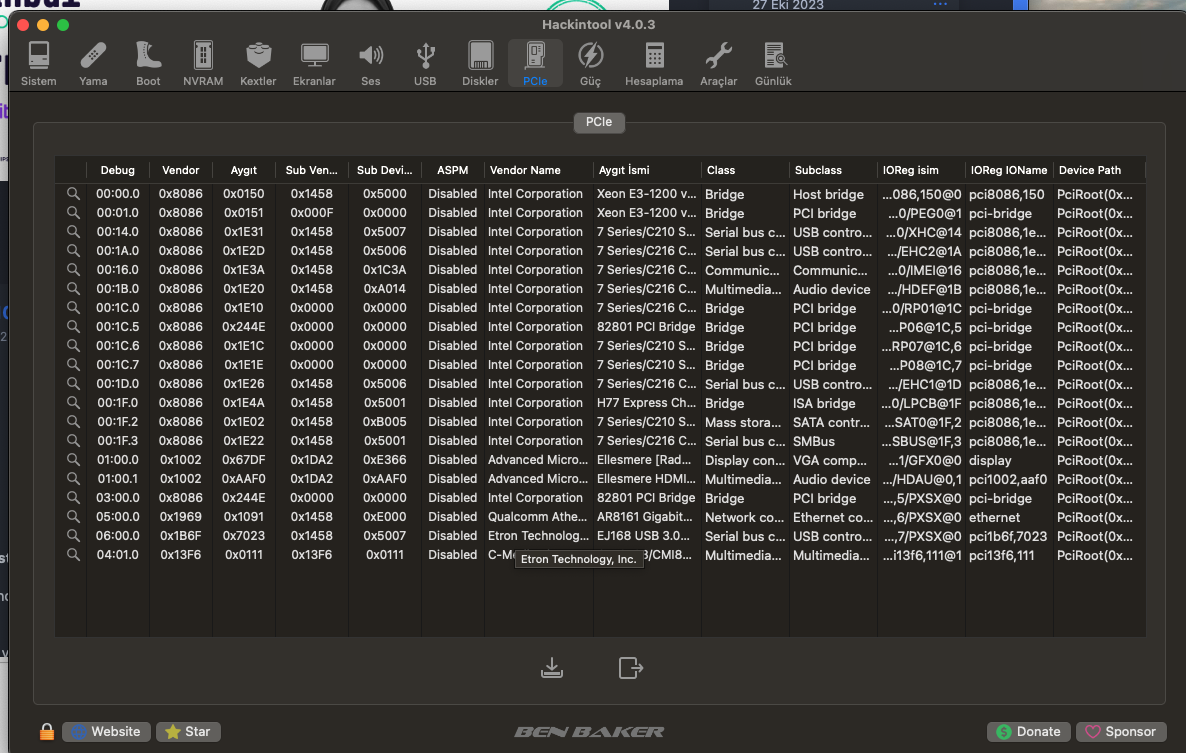Viewport: 1186px width, 753px height.
Task: Open the Sistem toolbar section
Action: pyautogui.click(x=39, y=63)
